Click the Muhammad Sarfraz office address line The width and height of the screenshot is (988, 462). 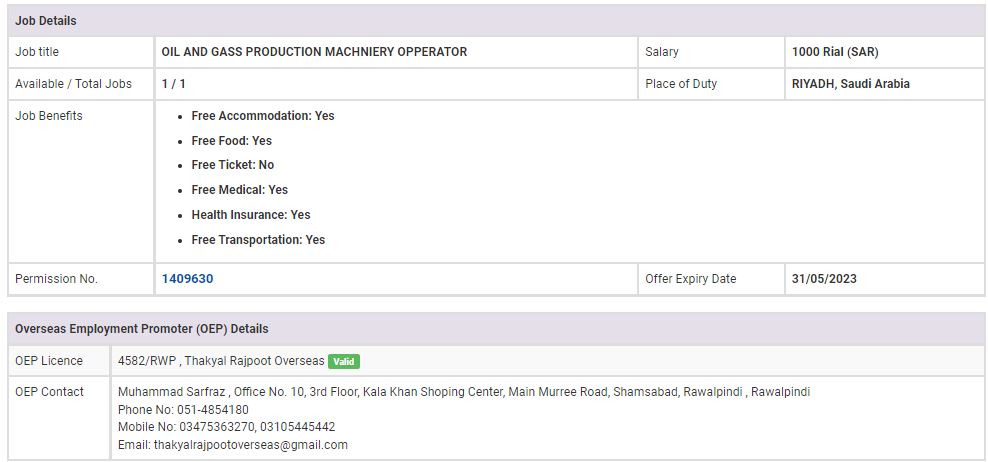click(463, 392)
